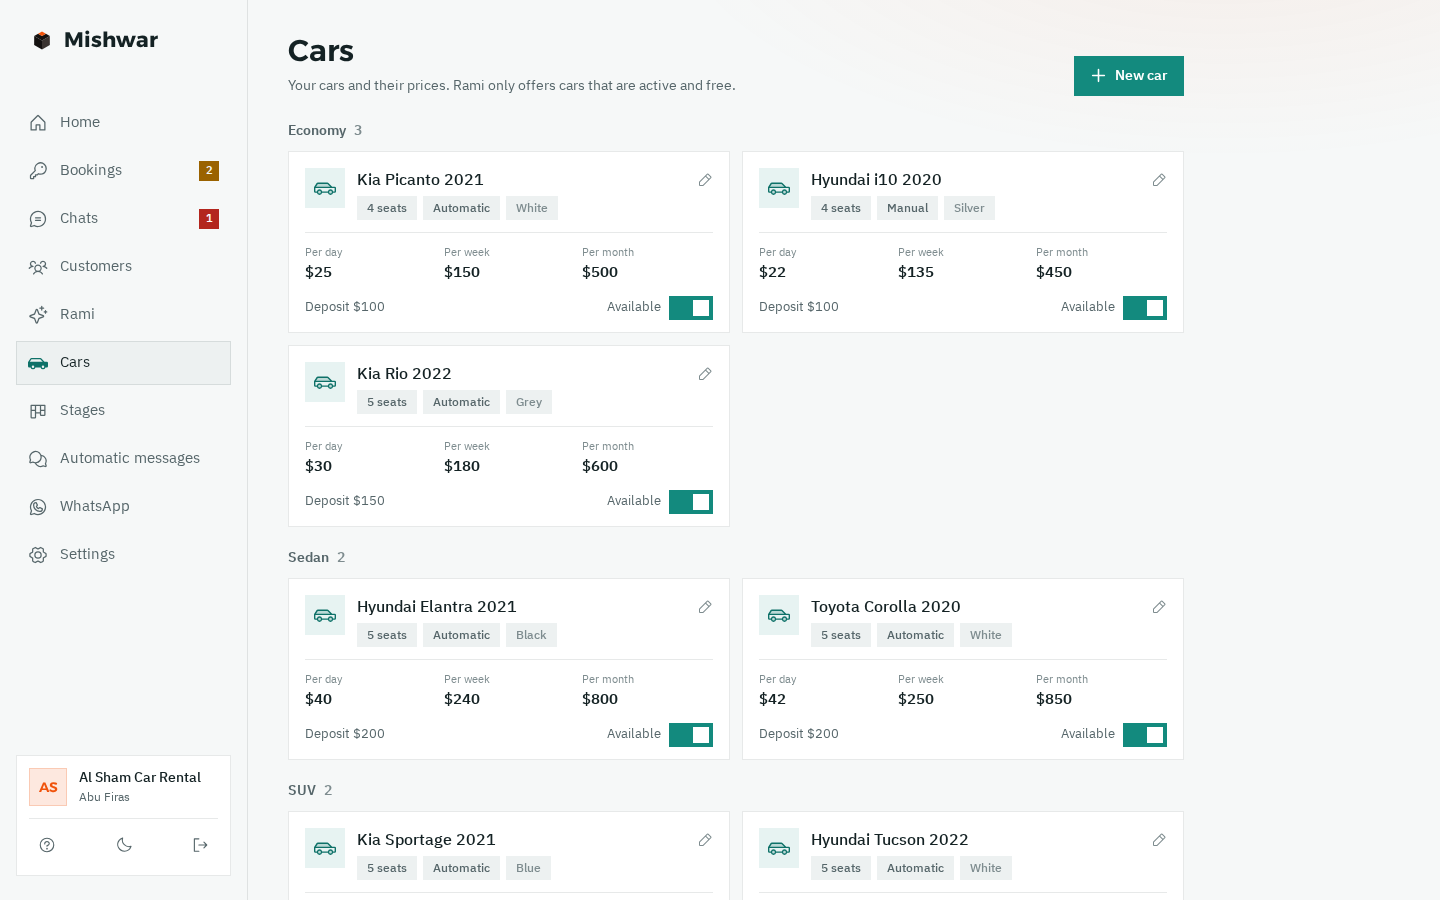Select Rami in the sidebar
Image resolution: width=1440 pixels, height=900 pixels.
point(123,315)
